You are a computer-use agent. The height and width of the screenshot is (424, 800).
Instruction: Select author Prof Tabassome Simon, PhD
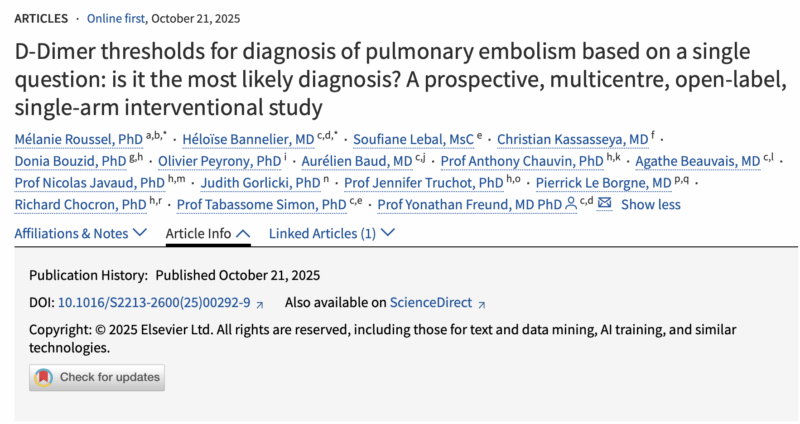coord(264,205)
